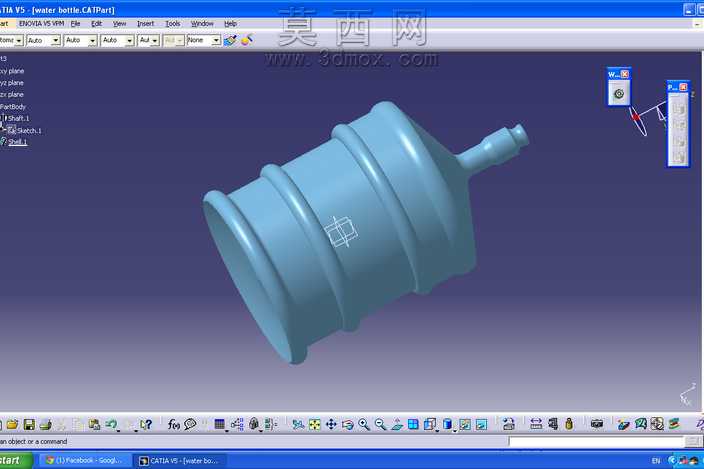Click the Create Multi-View icon
Viewport: 704px width, 469px height.
(x=413, y=424)
